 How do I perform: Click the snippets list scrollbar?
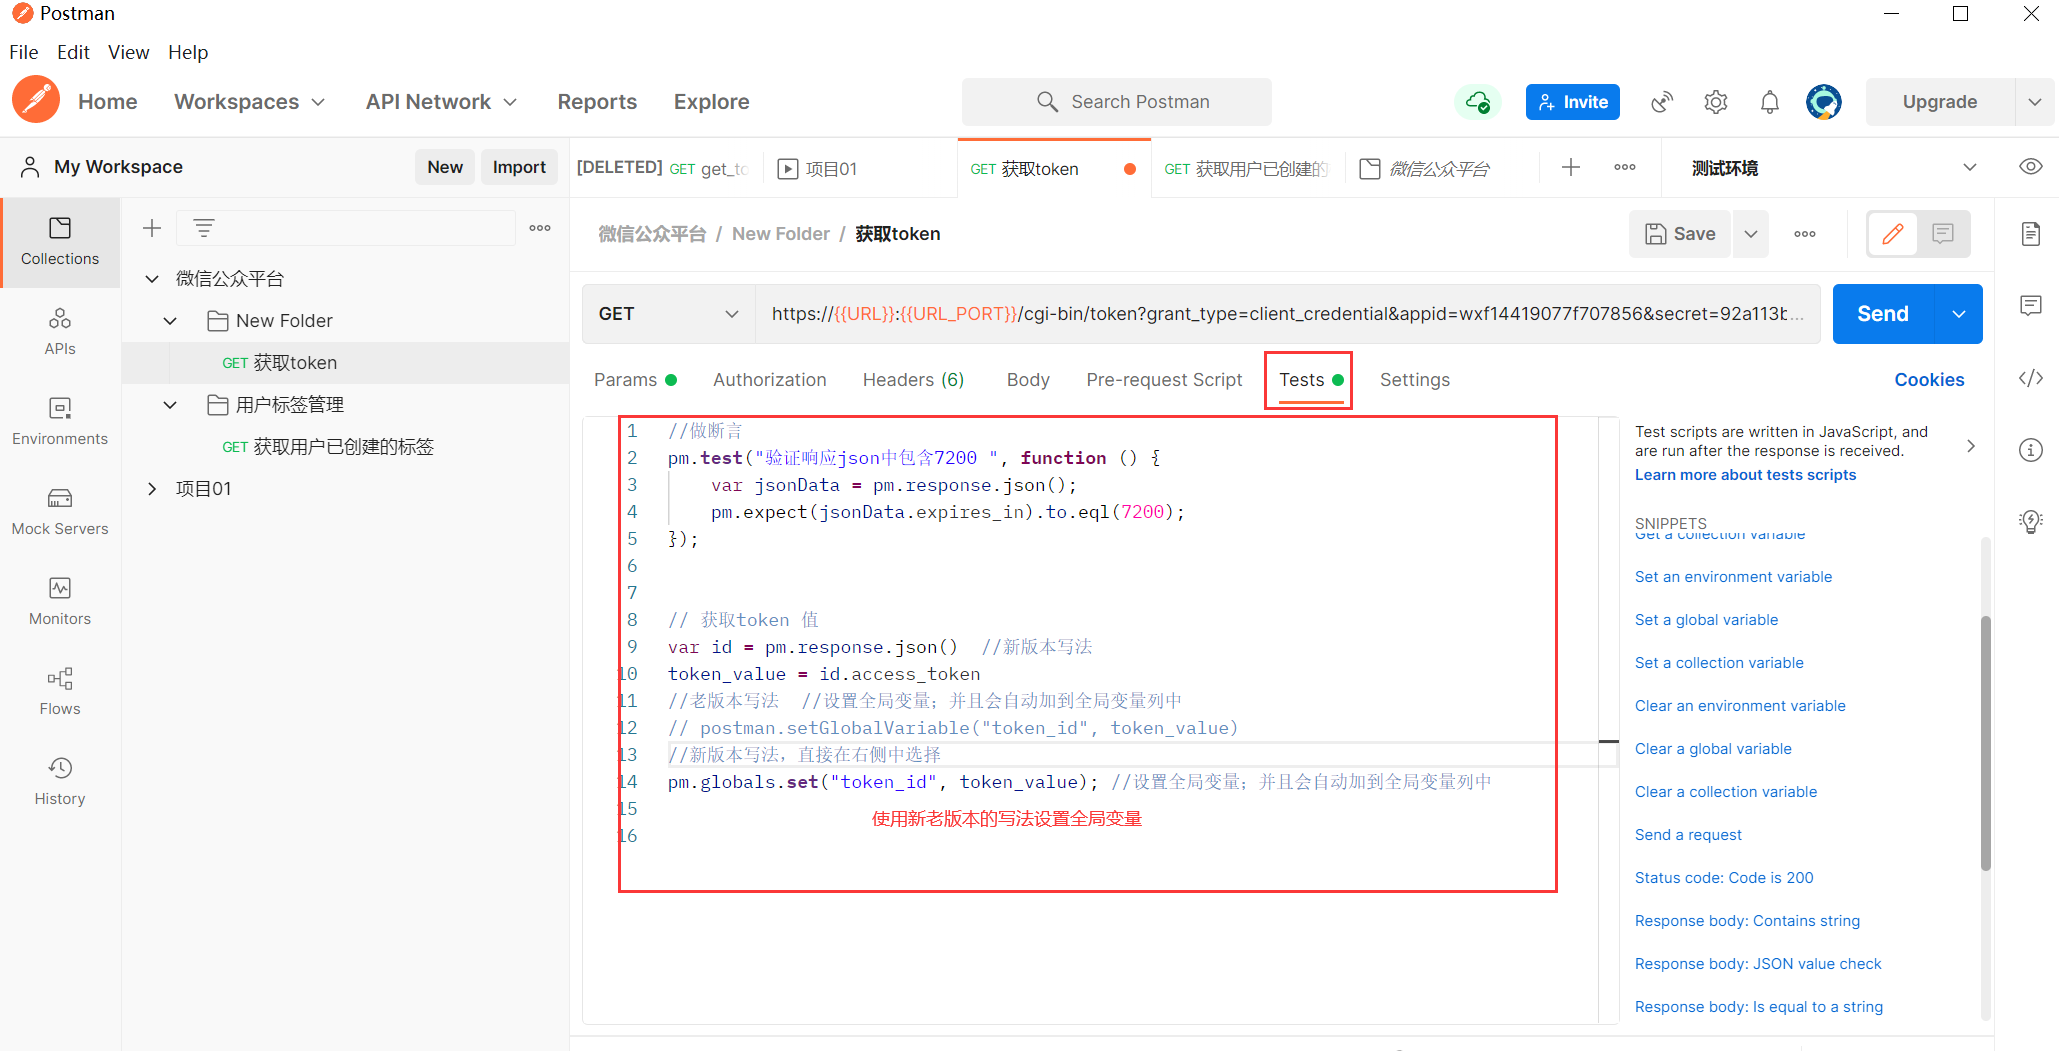[1986, 742]
